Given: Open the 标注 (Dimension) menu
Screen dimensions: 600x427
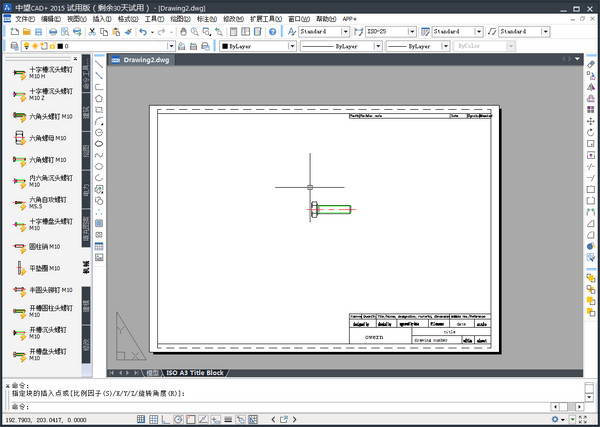Looking at the screenshot, I should [x=207, y=19].
